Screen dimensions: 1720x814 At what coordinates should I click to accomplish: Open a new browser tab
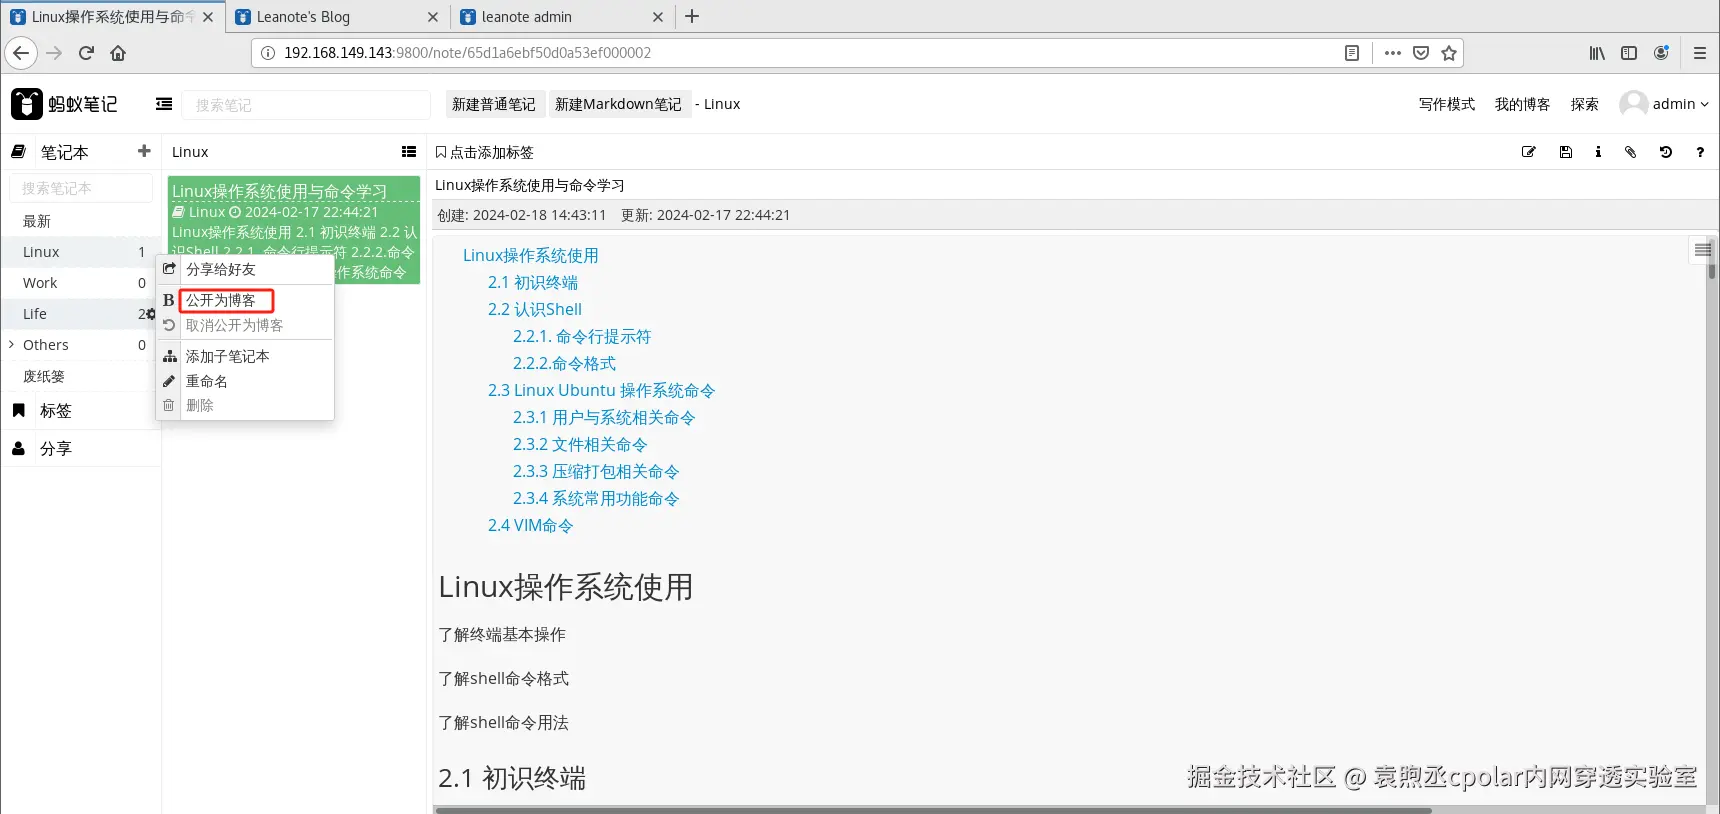pyautogui.click(x=692, y=16)
